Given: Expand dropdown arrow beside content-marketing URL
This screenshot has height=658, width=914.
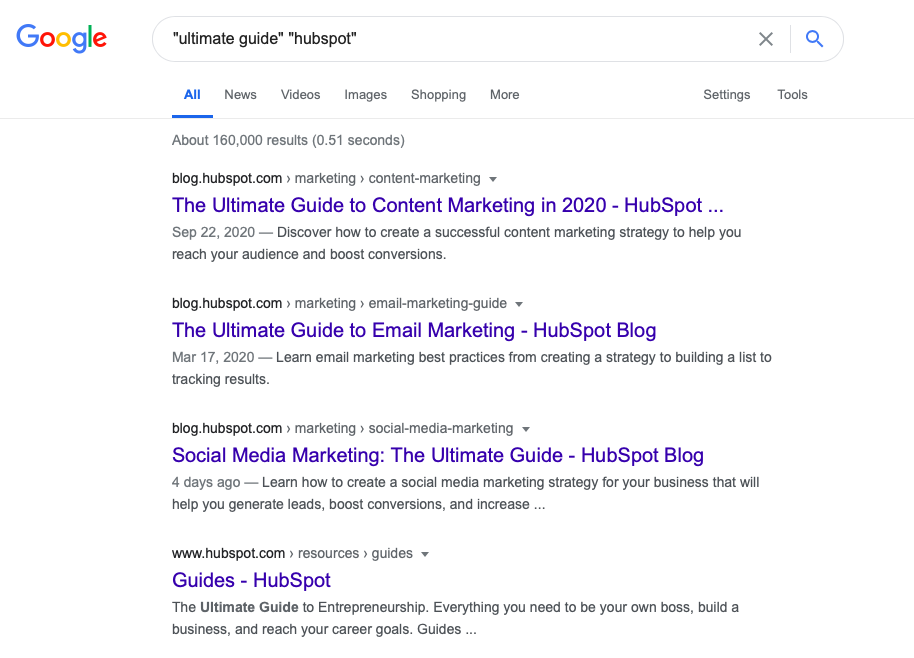Looking at the screenshot, I should click(x=492, y=179).
